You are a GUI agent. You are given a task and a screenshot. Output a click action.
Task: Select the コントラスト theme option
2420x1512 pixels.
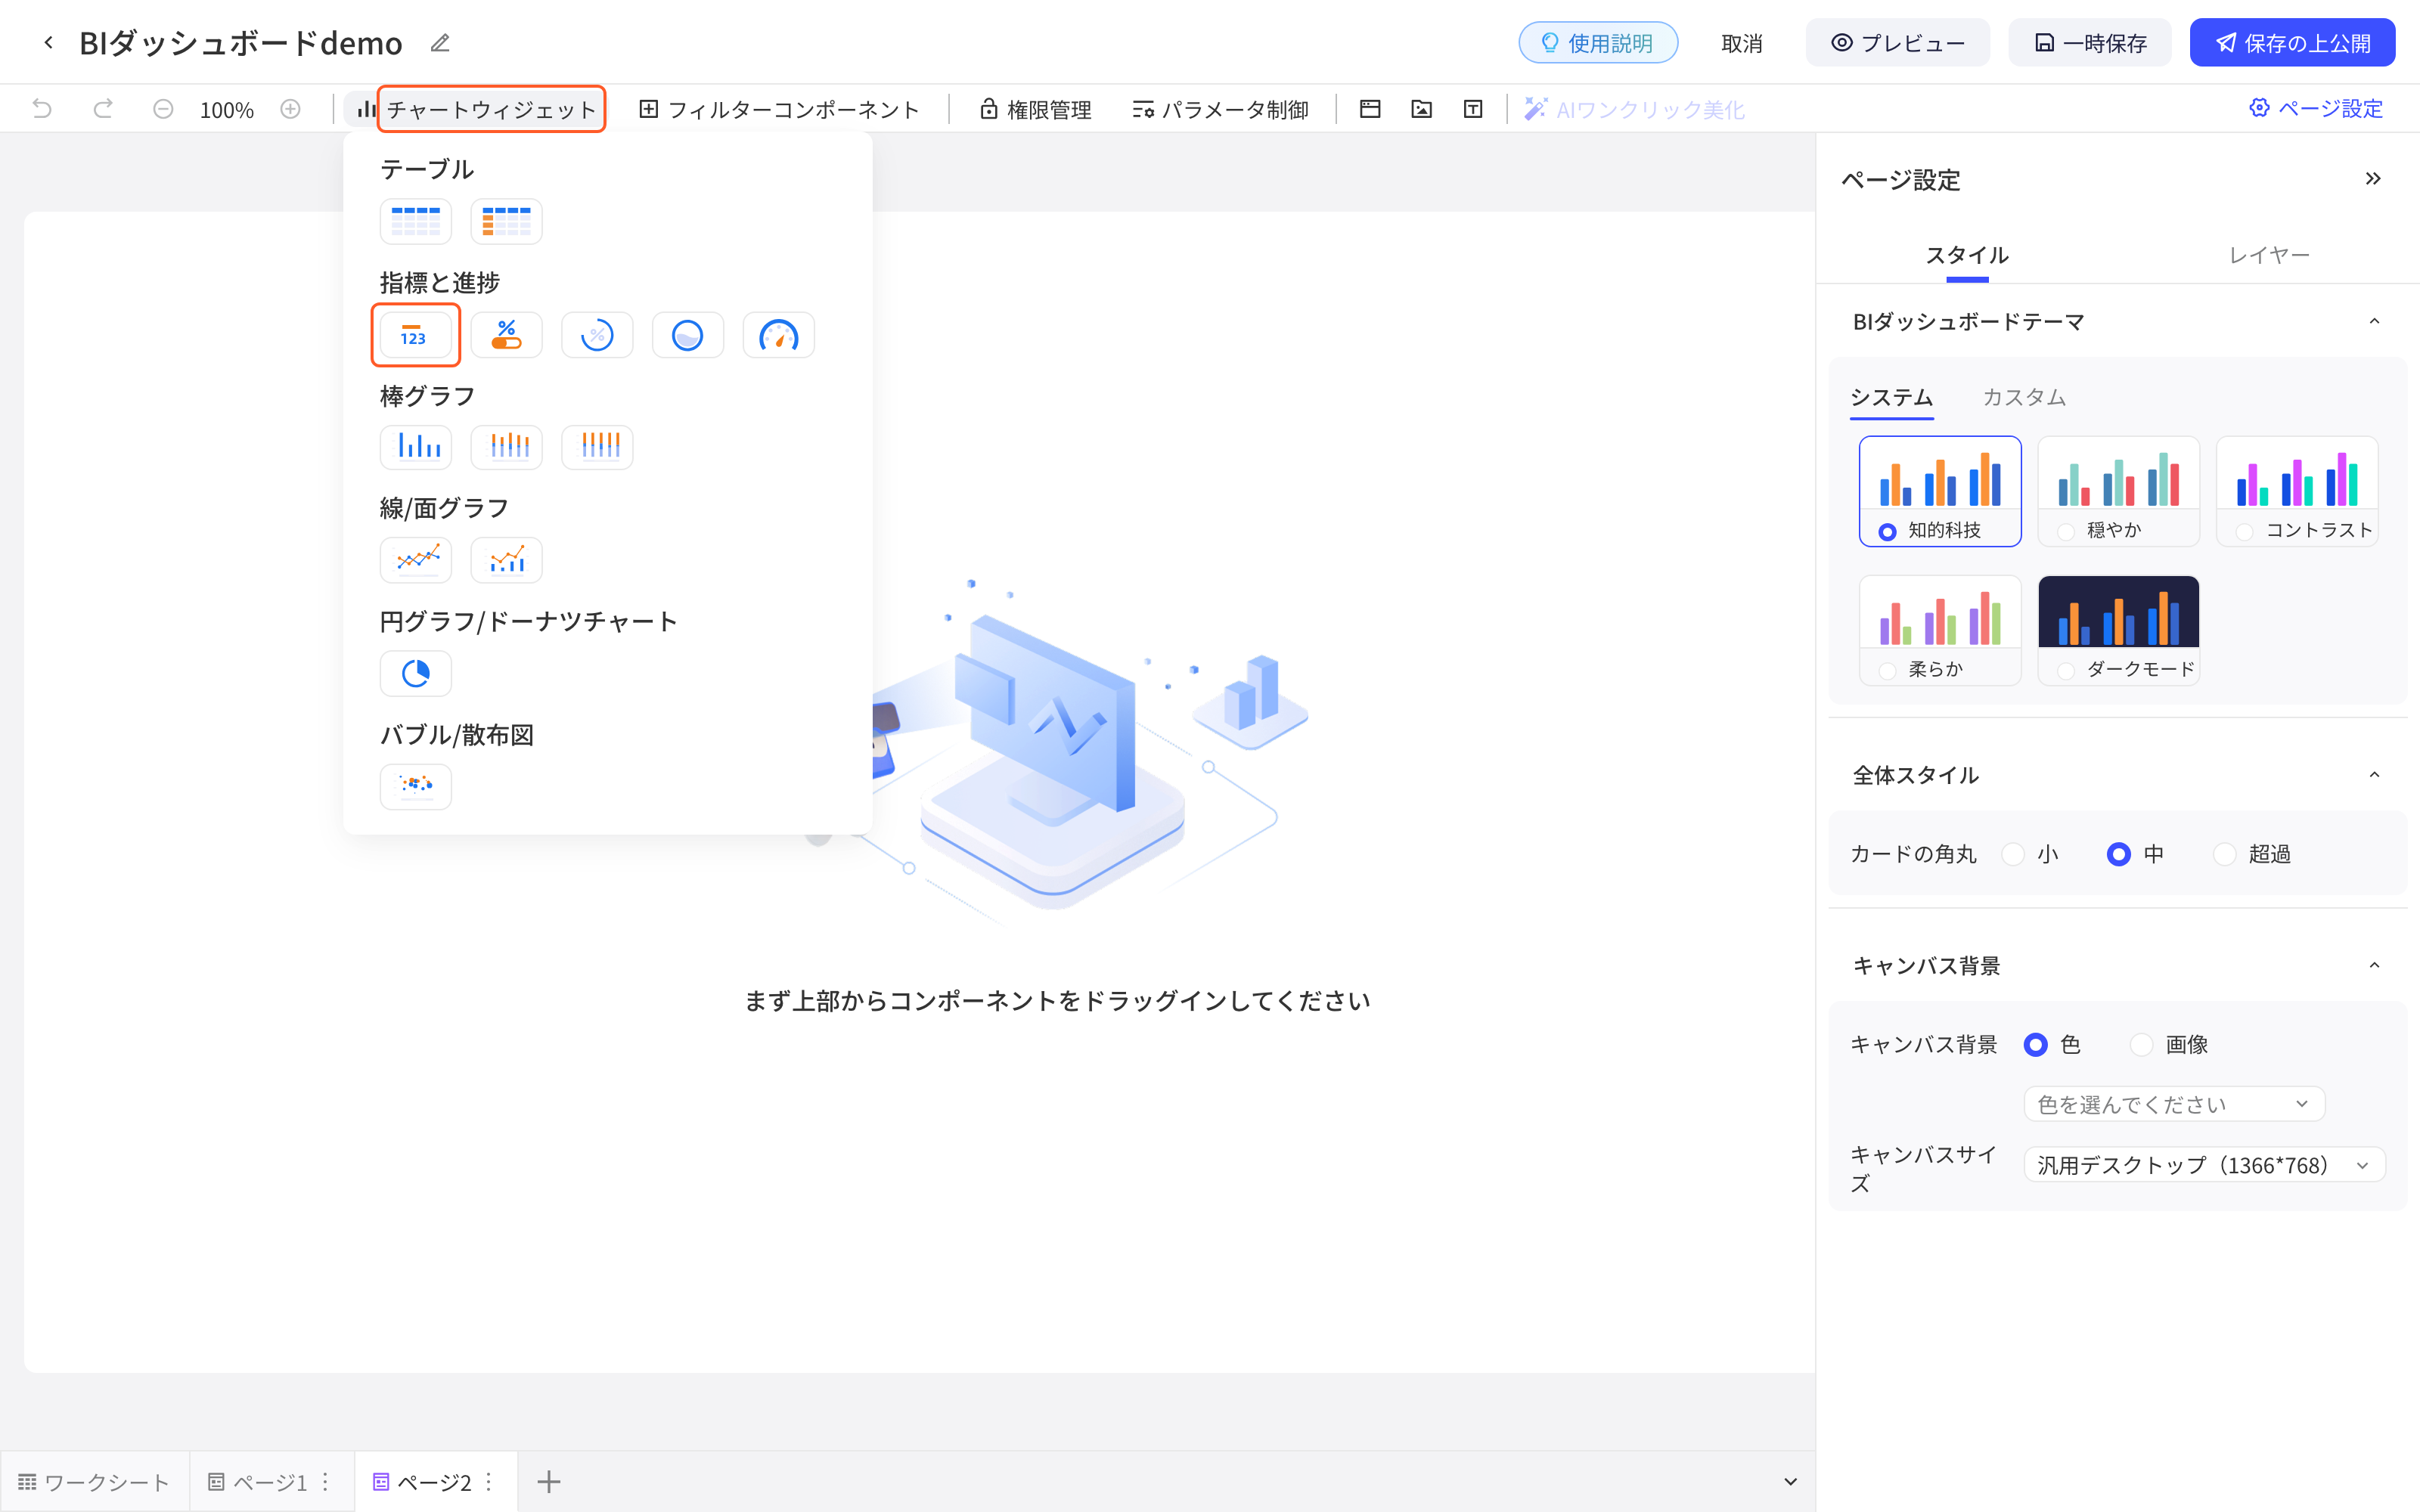(x=2297, y=491)
